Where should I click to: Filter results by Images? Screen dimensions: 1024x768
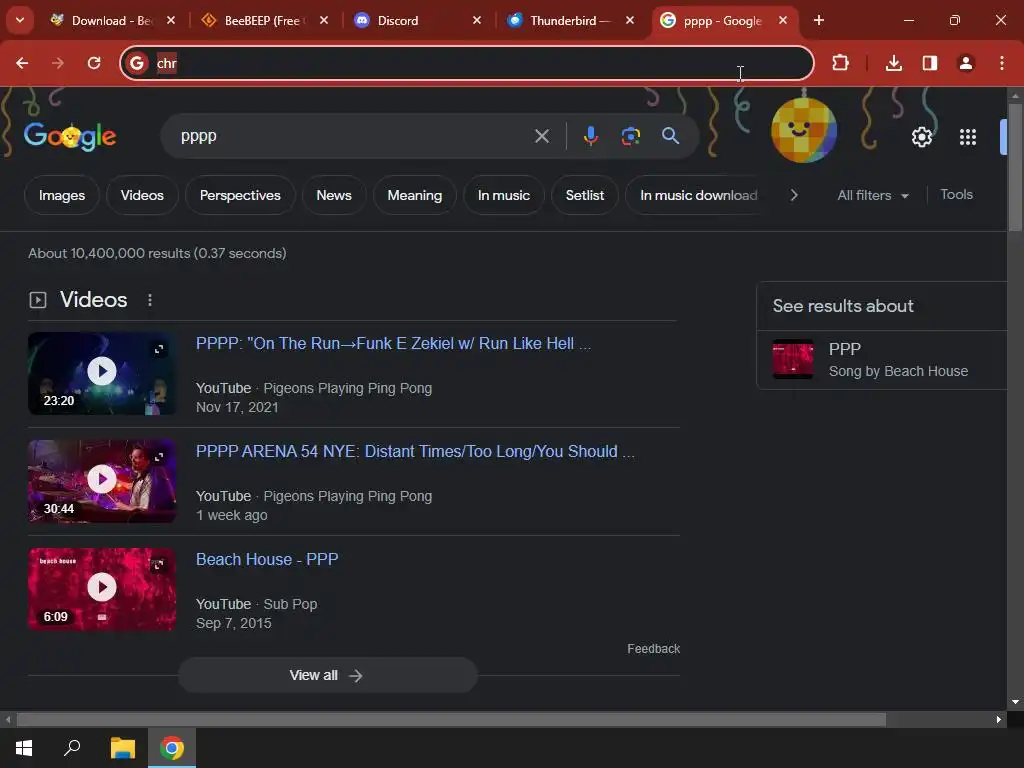tap(61, 195)
